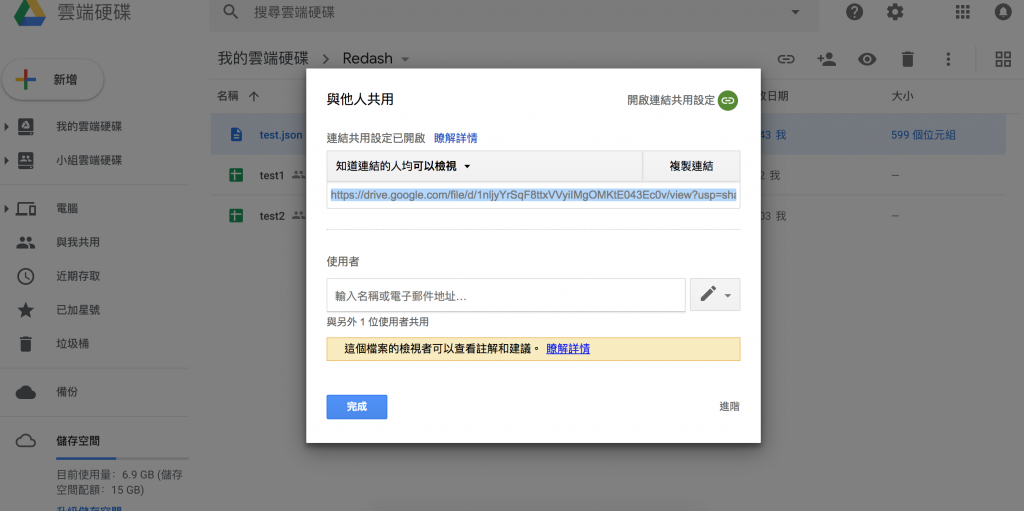
Task: Expand 小組雲端硬碟 tree arrow
Action: (7, 160)
